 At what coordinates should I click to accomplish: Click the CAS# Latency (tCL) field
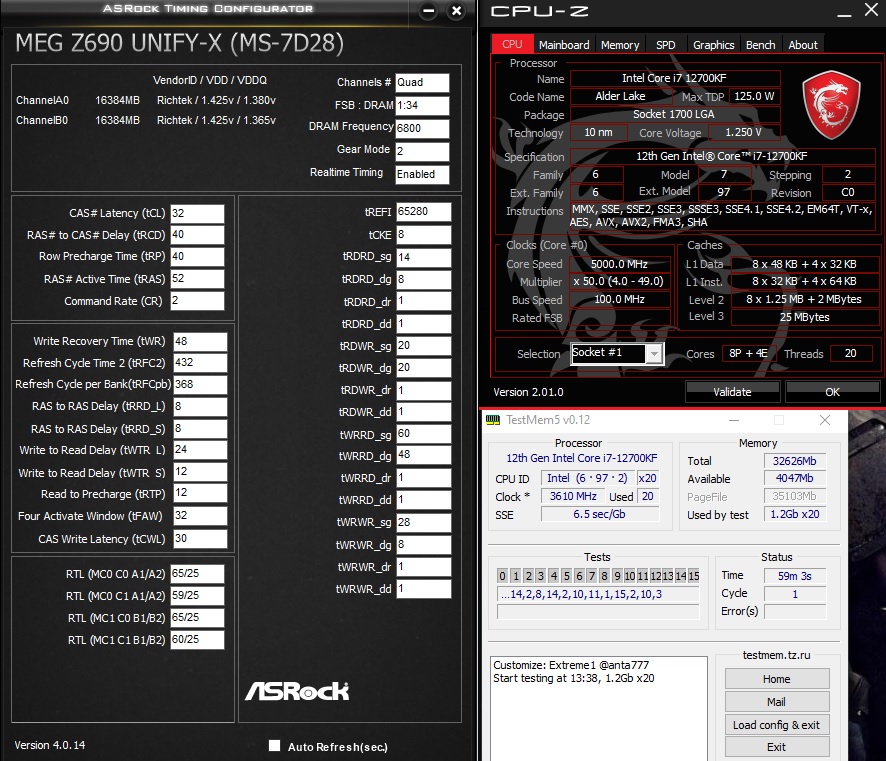[197, 214]
